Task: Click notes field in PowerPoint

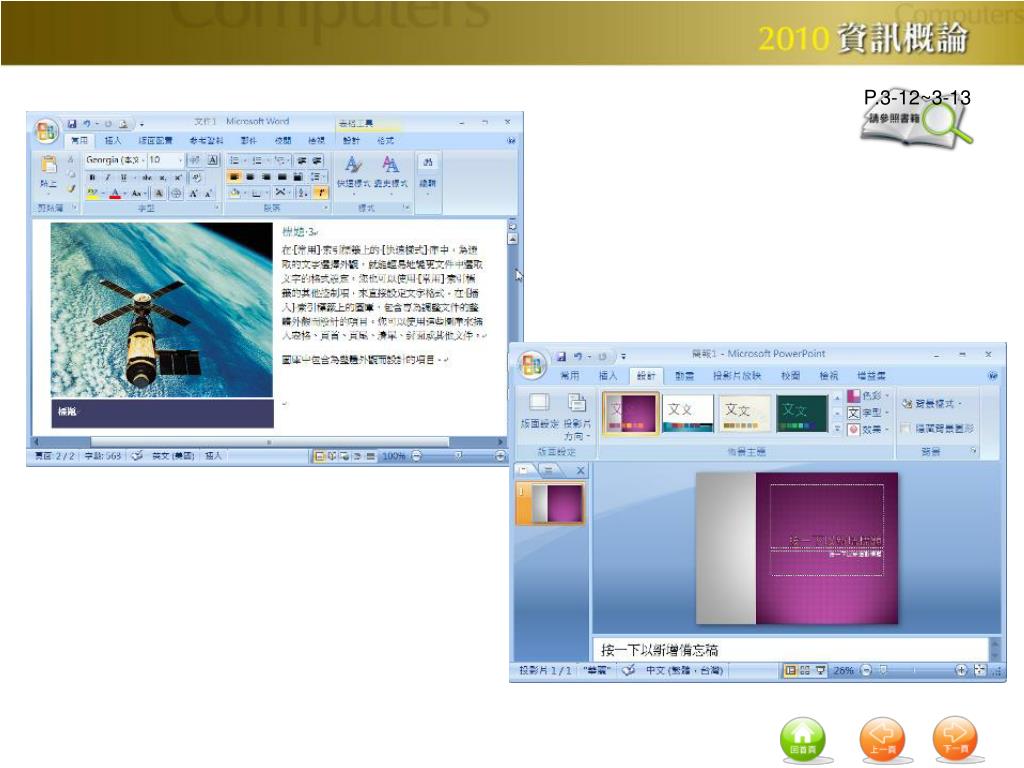Action: pyautogui.click(x=792, y=650)
